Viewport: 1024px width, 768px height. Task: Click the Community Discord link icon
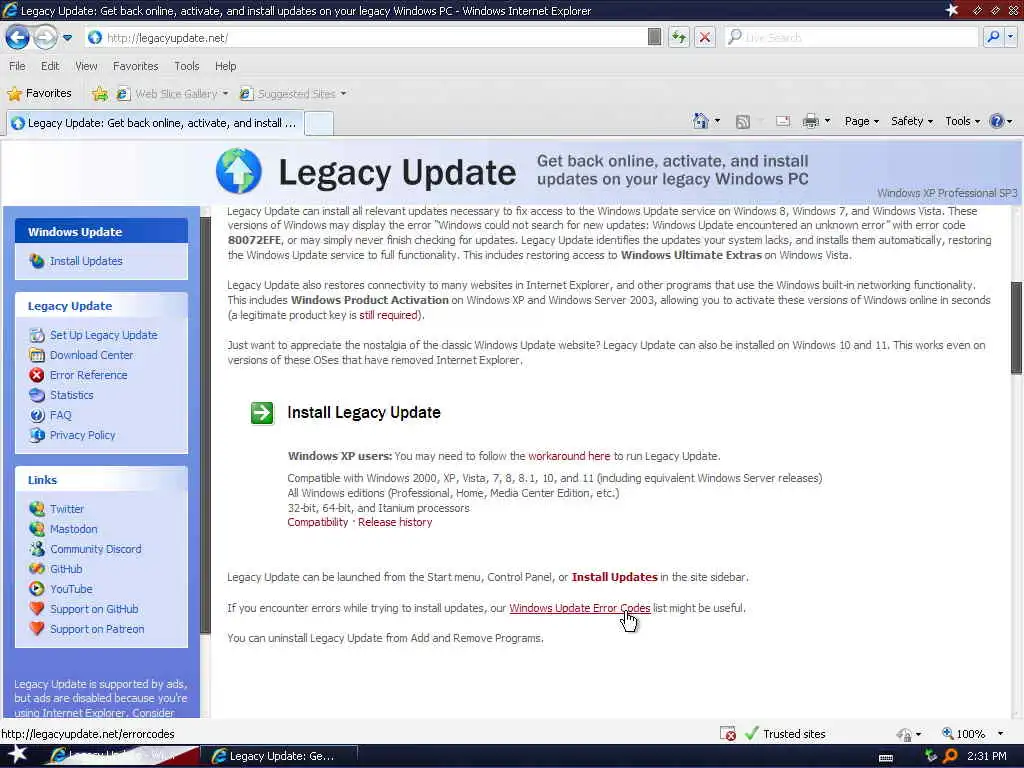click(37, 549)
